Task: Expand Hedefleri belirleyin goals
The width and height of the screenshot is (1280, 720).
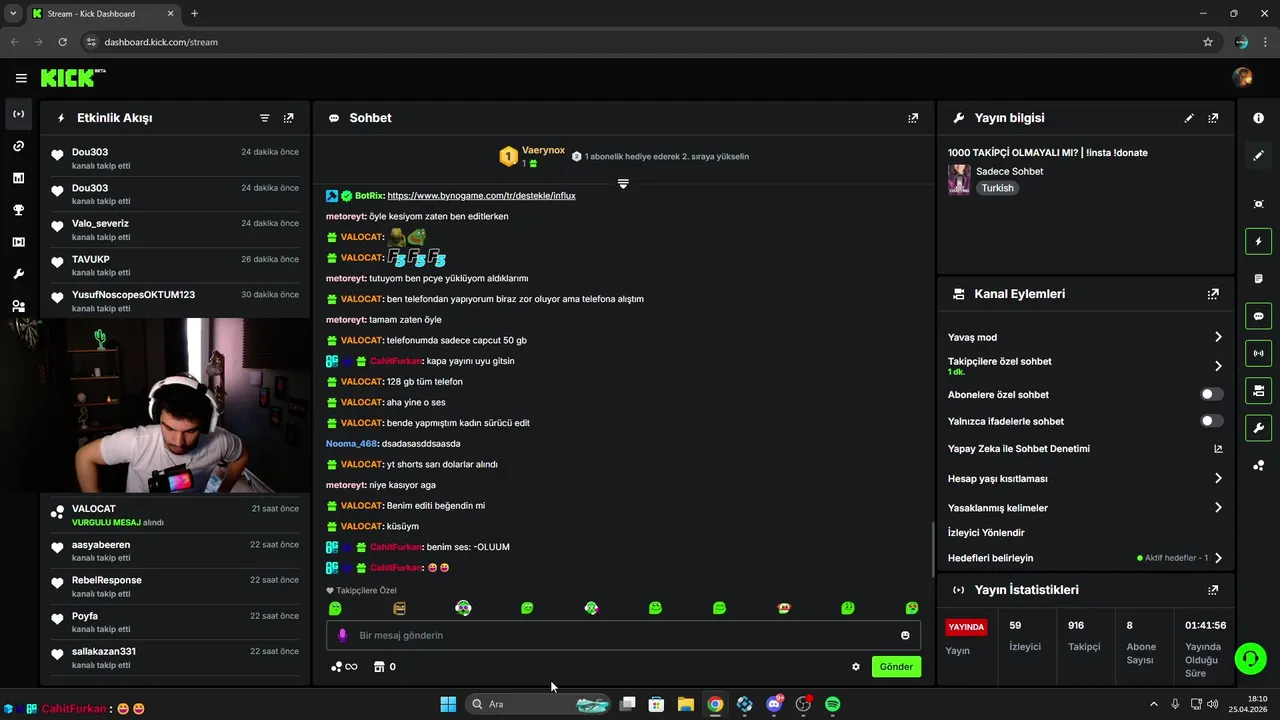Action: (1218, 558)
